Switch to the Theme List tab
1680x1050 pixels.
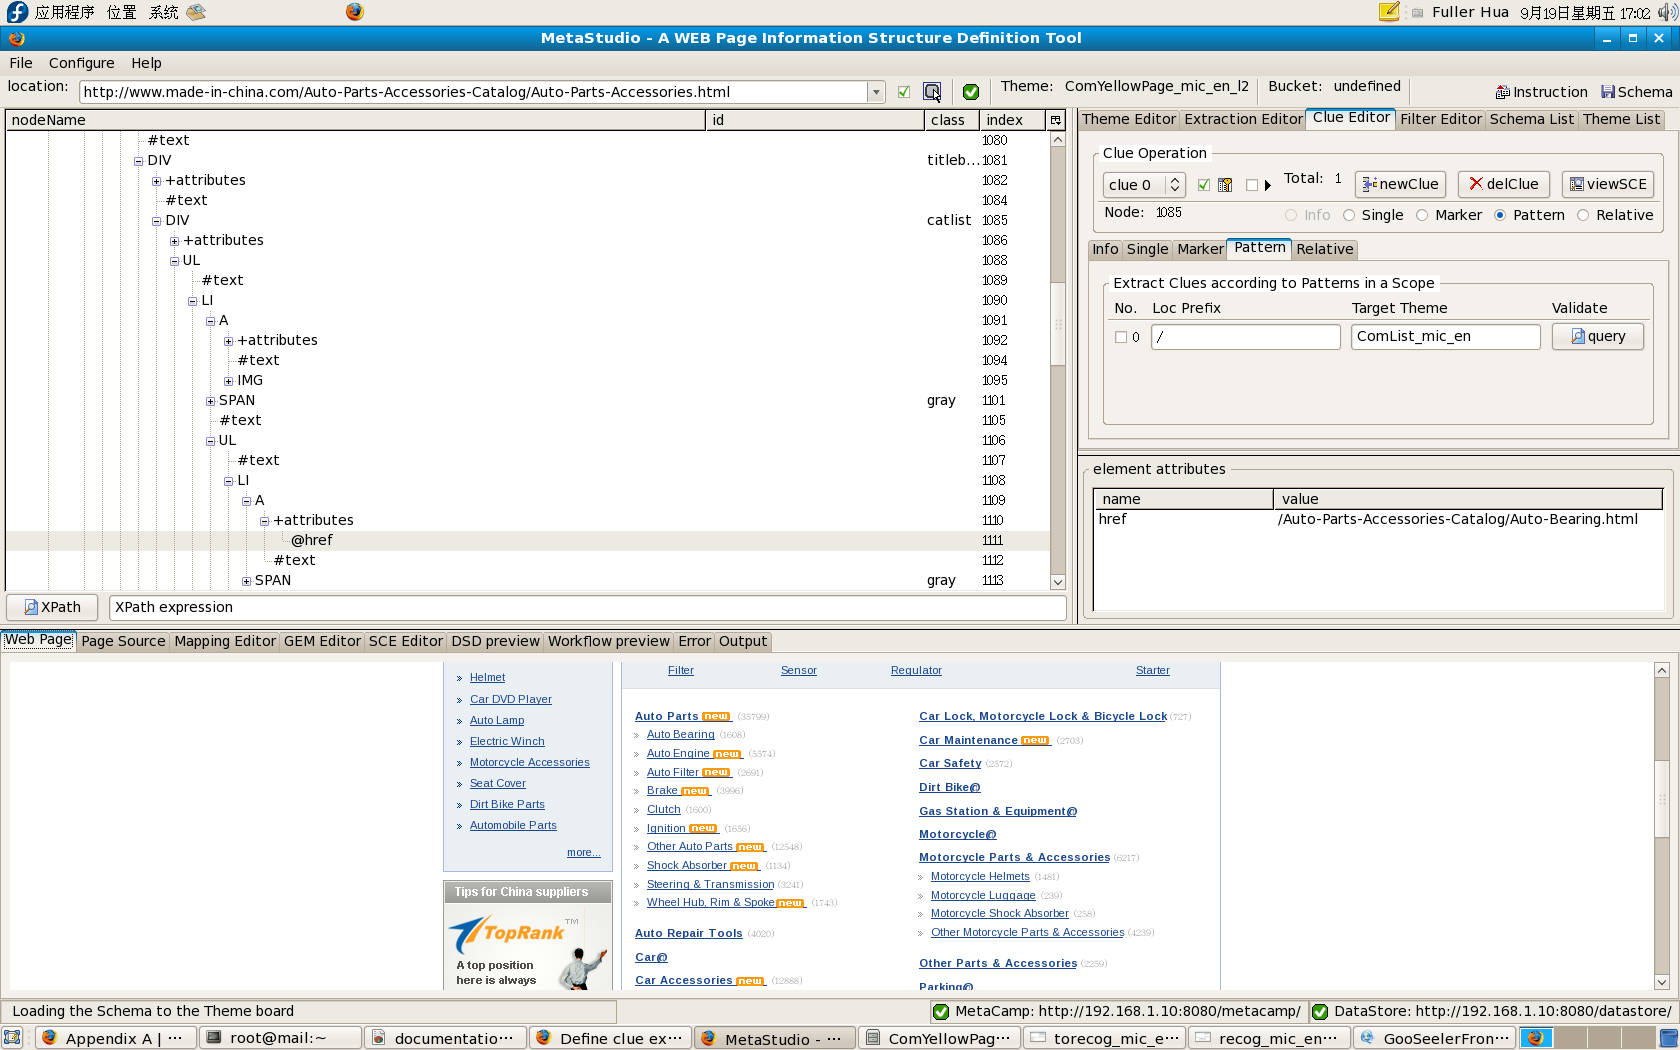[x=1621, y=119]
